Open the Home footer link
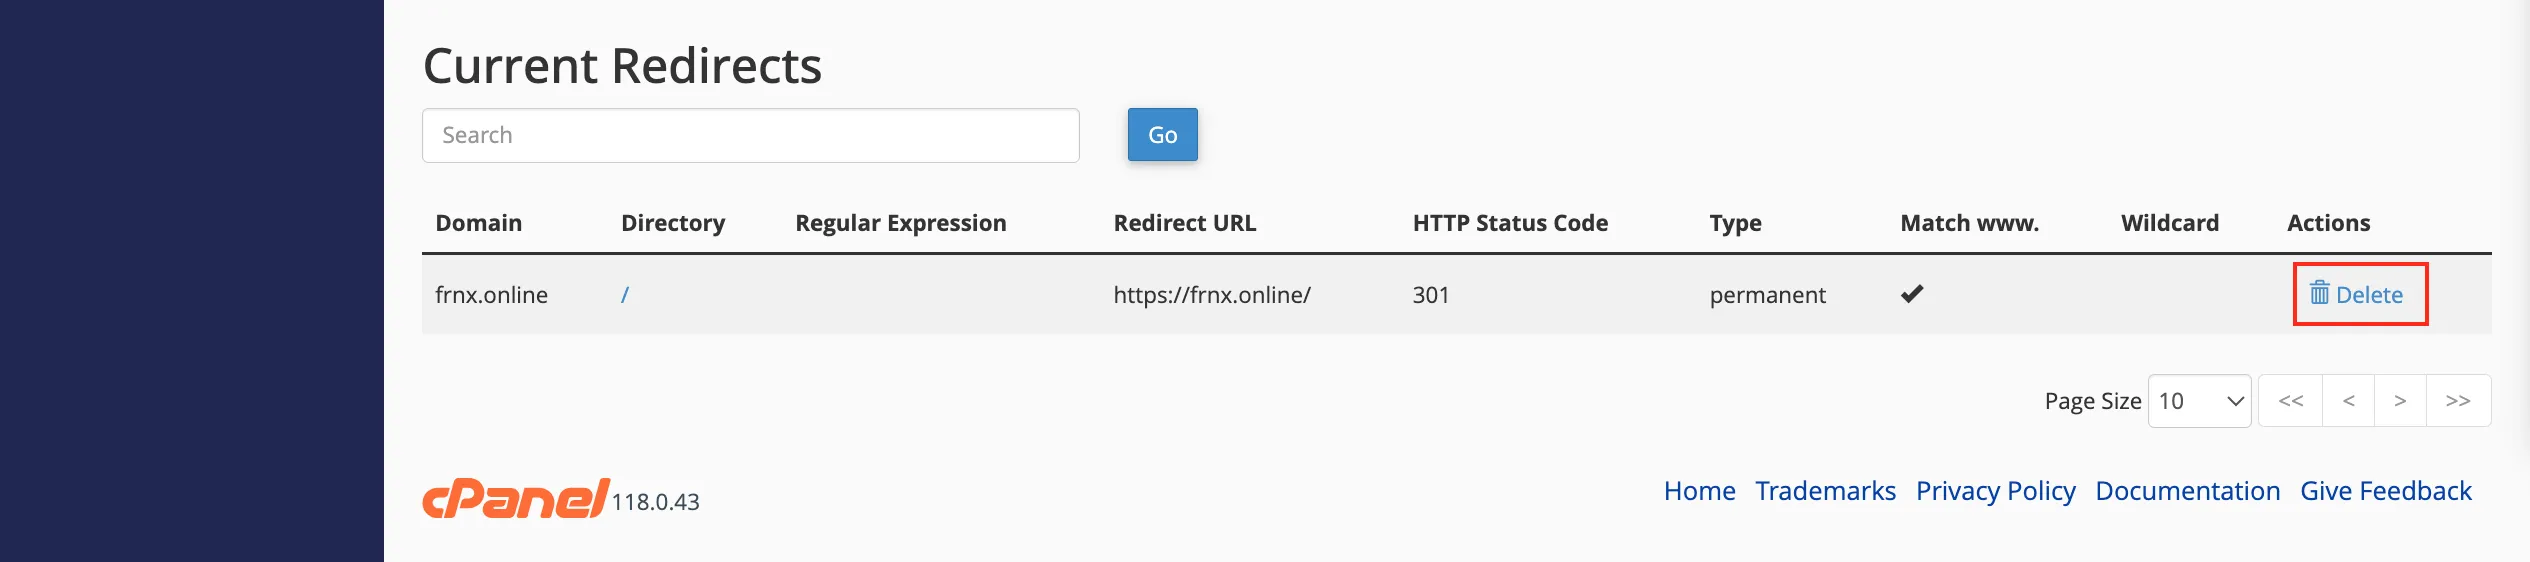 1699,491
